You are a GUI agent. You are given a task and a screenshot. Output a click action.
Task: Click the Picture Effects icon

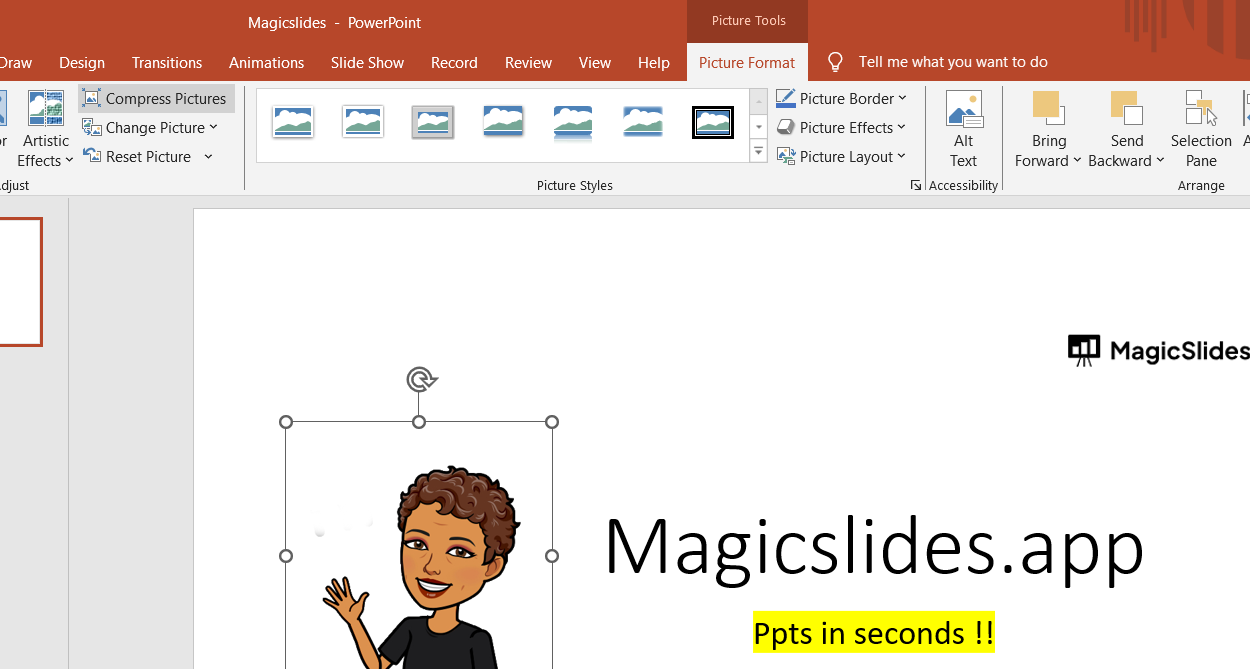785,127
